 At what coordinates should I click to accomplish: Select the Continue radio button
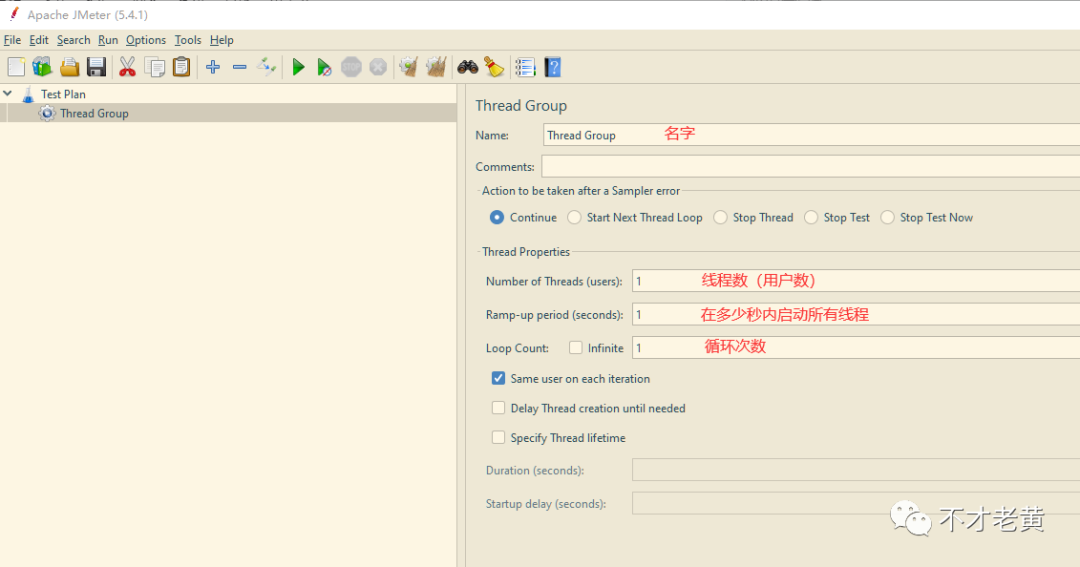pos(497,218)
